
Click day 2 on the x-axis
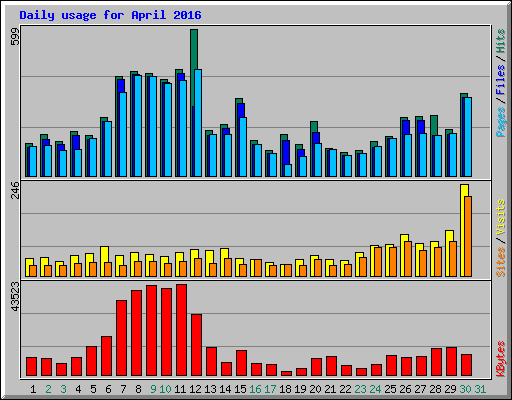point(48,389)
